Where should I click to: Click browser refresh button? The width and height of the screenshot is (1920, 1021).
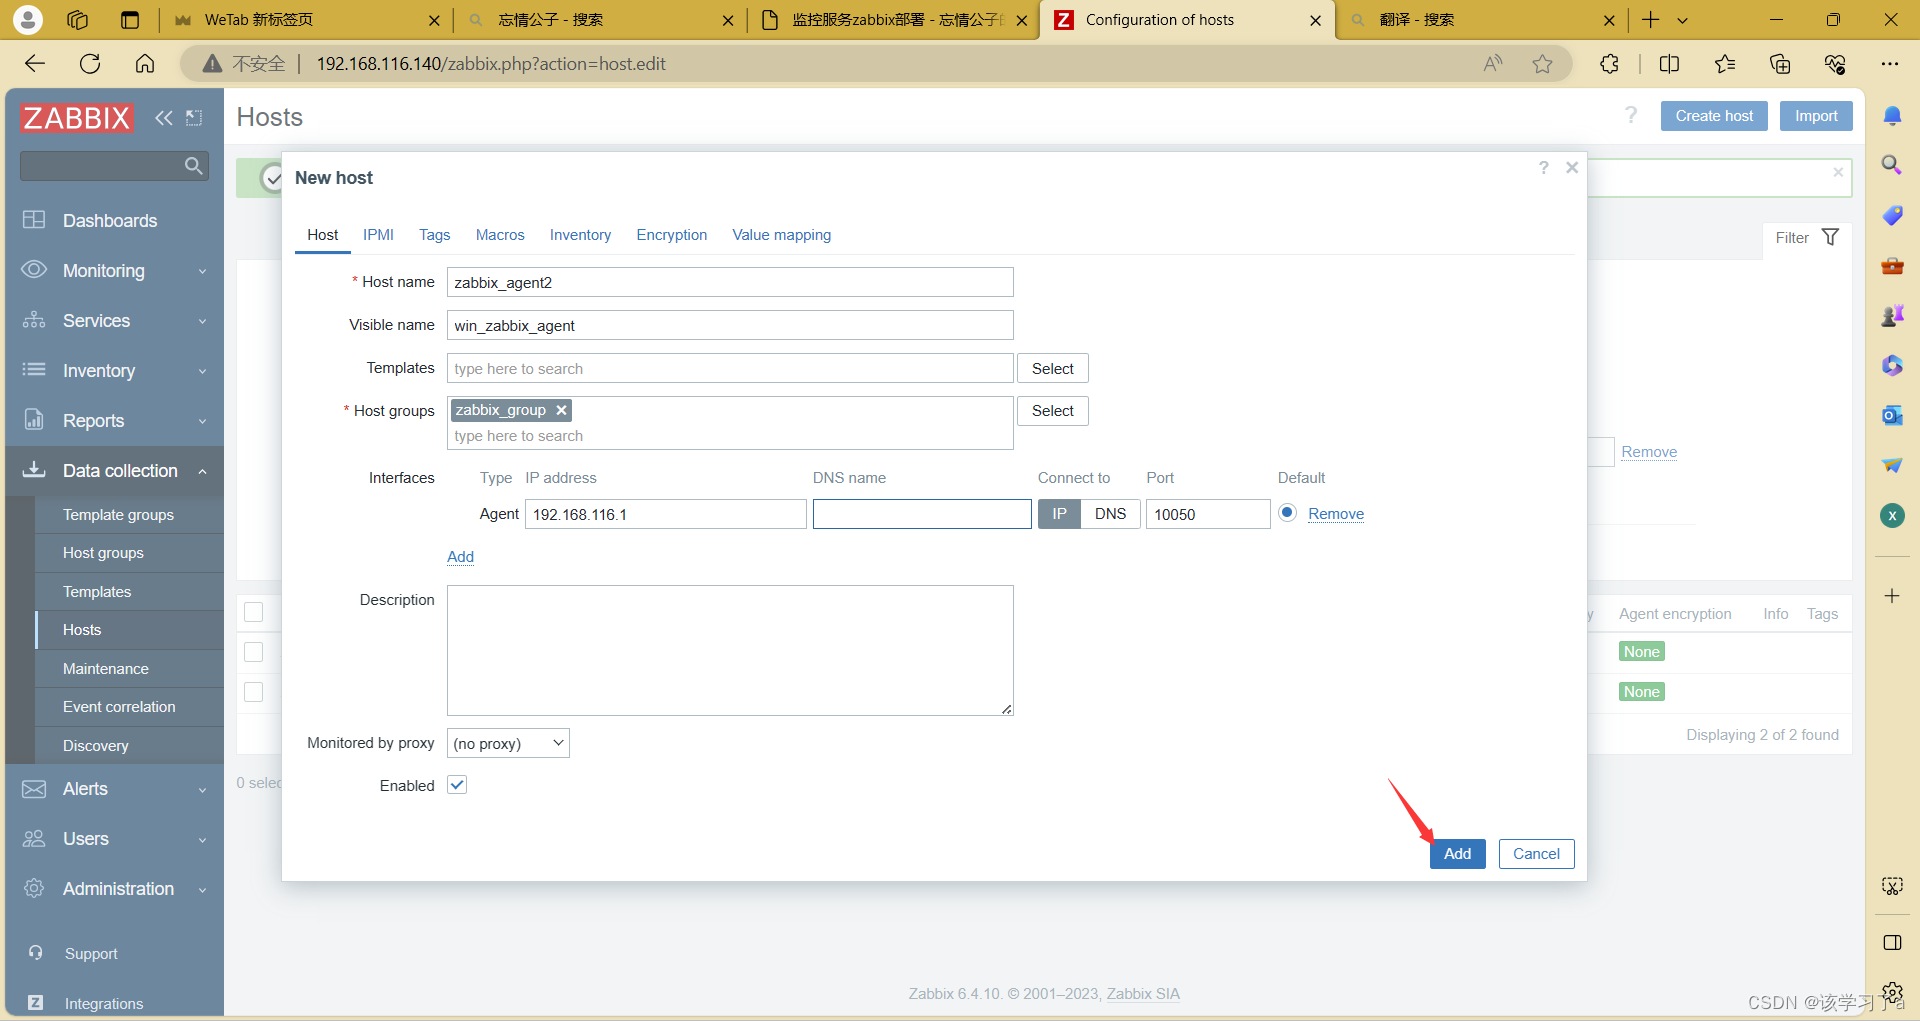[90, 64]
